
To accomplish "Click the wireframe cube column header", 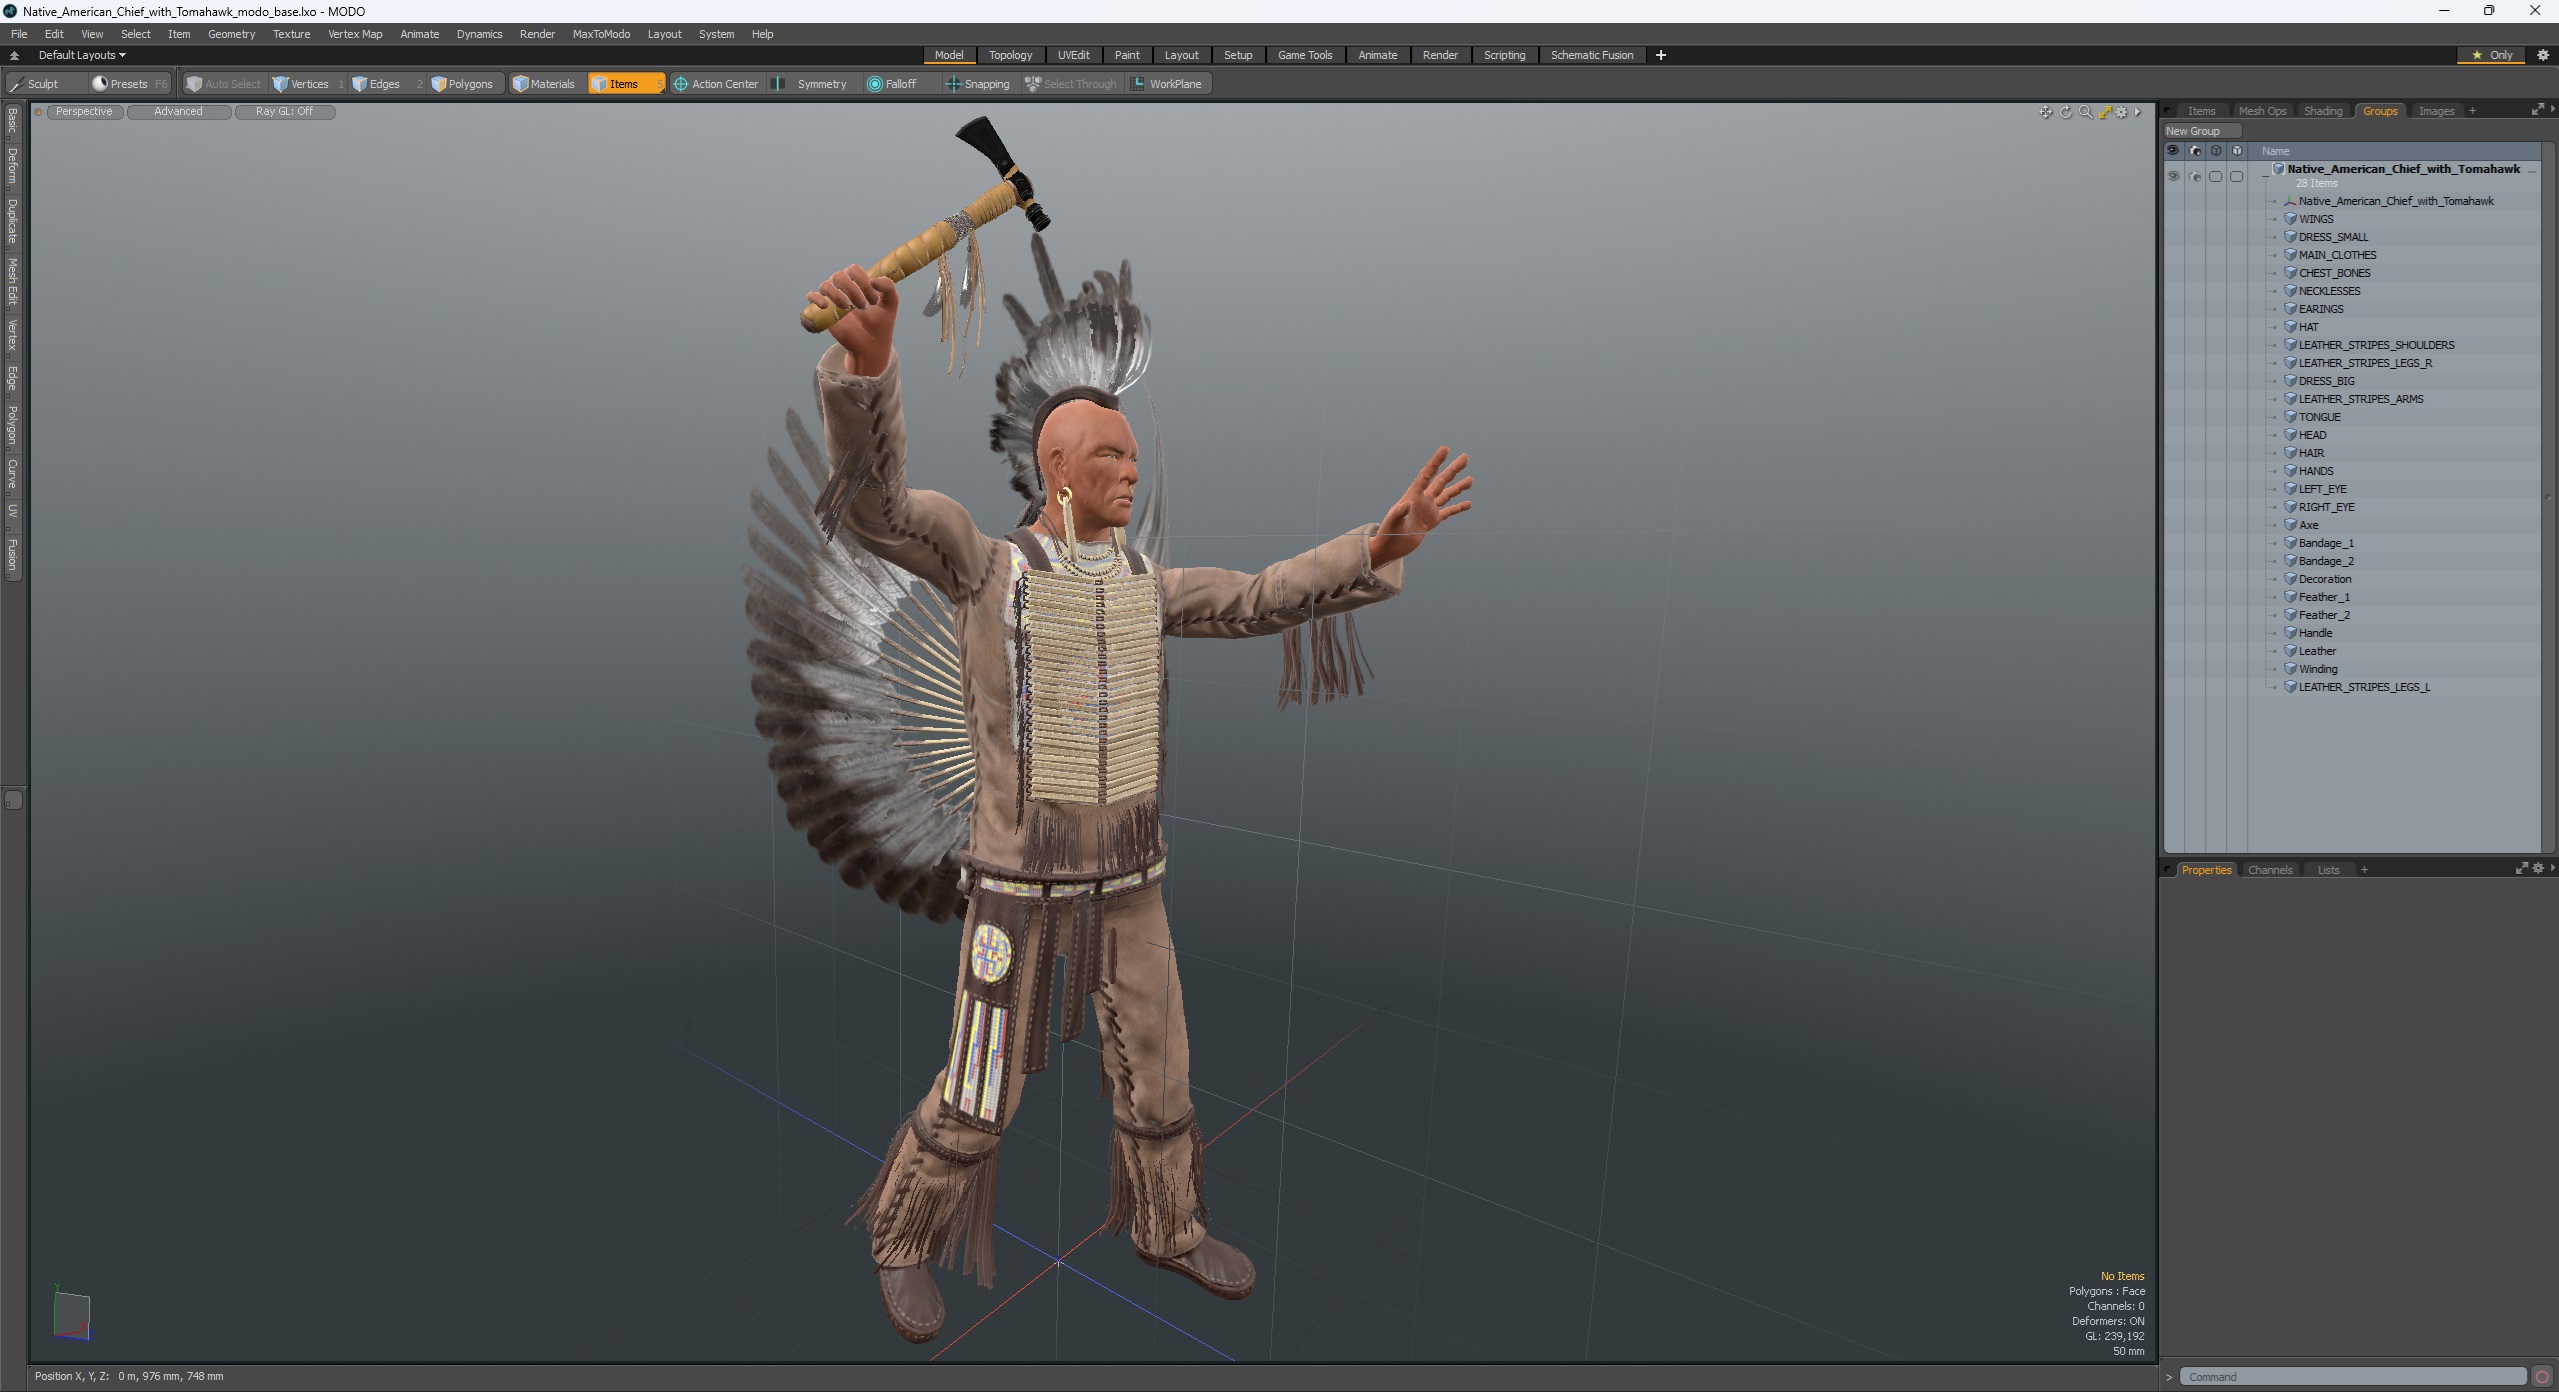I will pos(2216,151).
